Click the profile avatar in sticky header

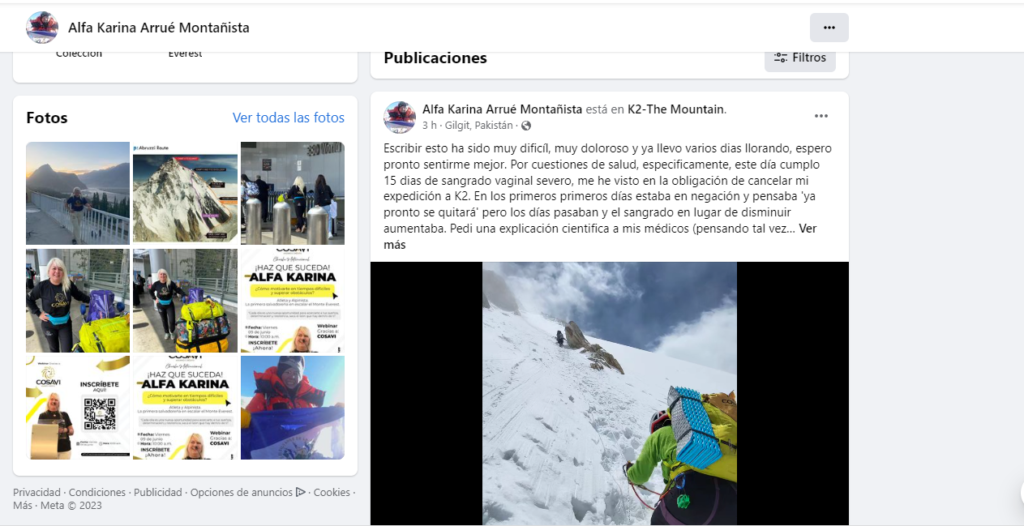(42, 27)
